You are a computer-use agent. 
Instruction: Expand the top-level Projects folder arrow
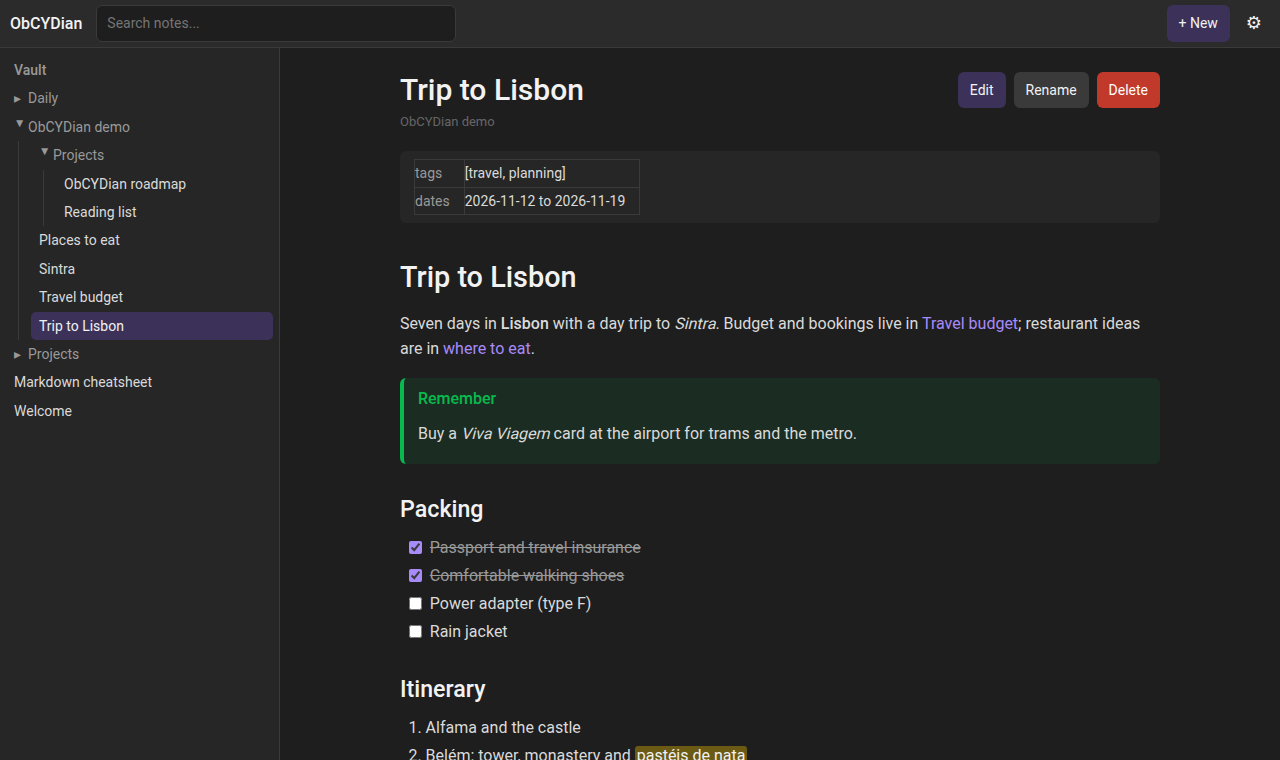[x=18, y=355]
